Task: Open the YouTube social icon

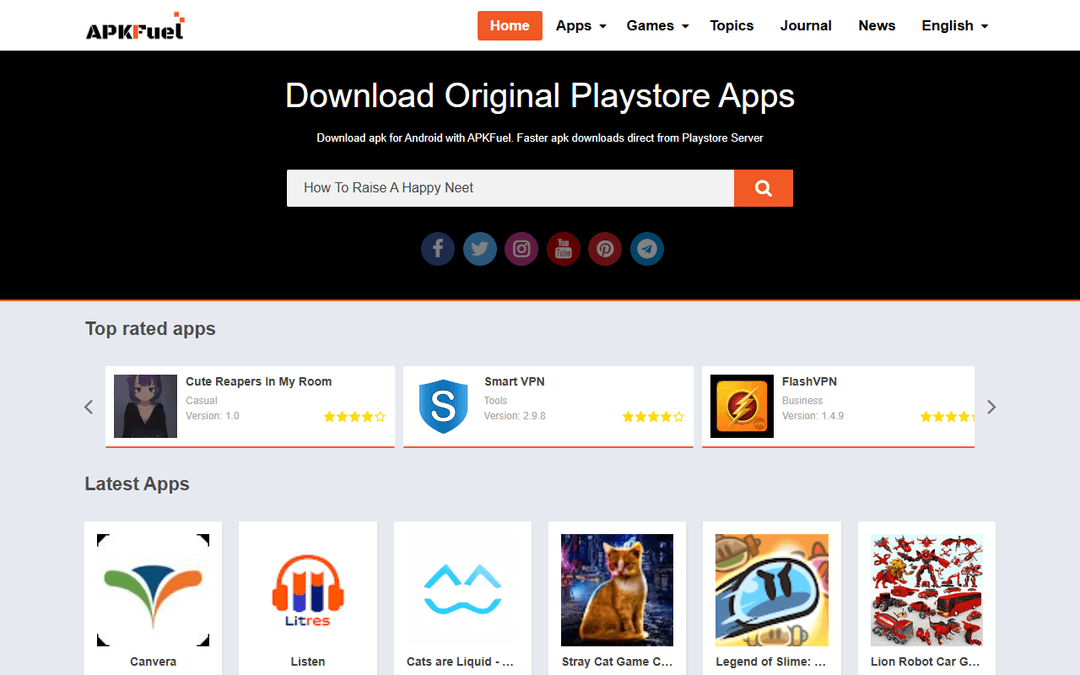Action: [563, 249]
